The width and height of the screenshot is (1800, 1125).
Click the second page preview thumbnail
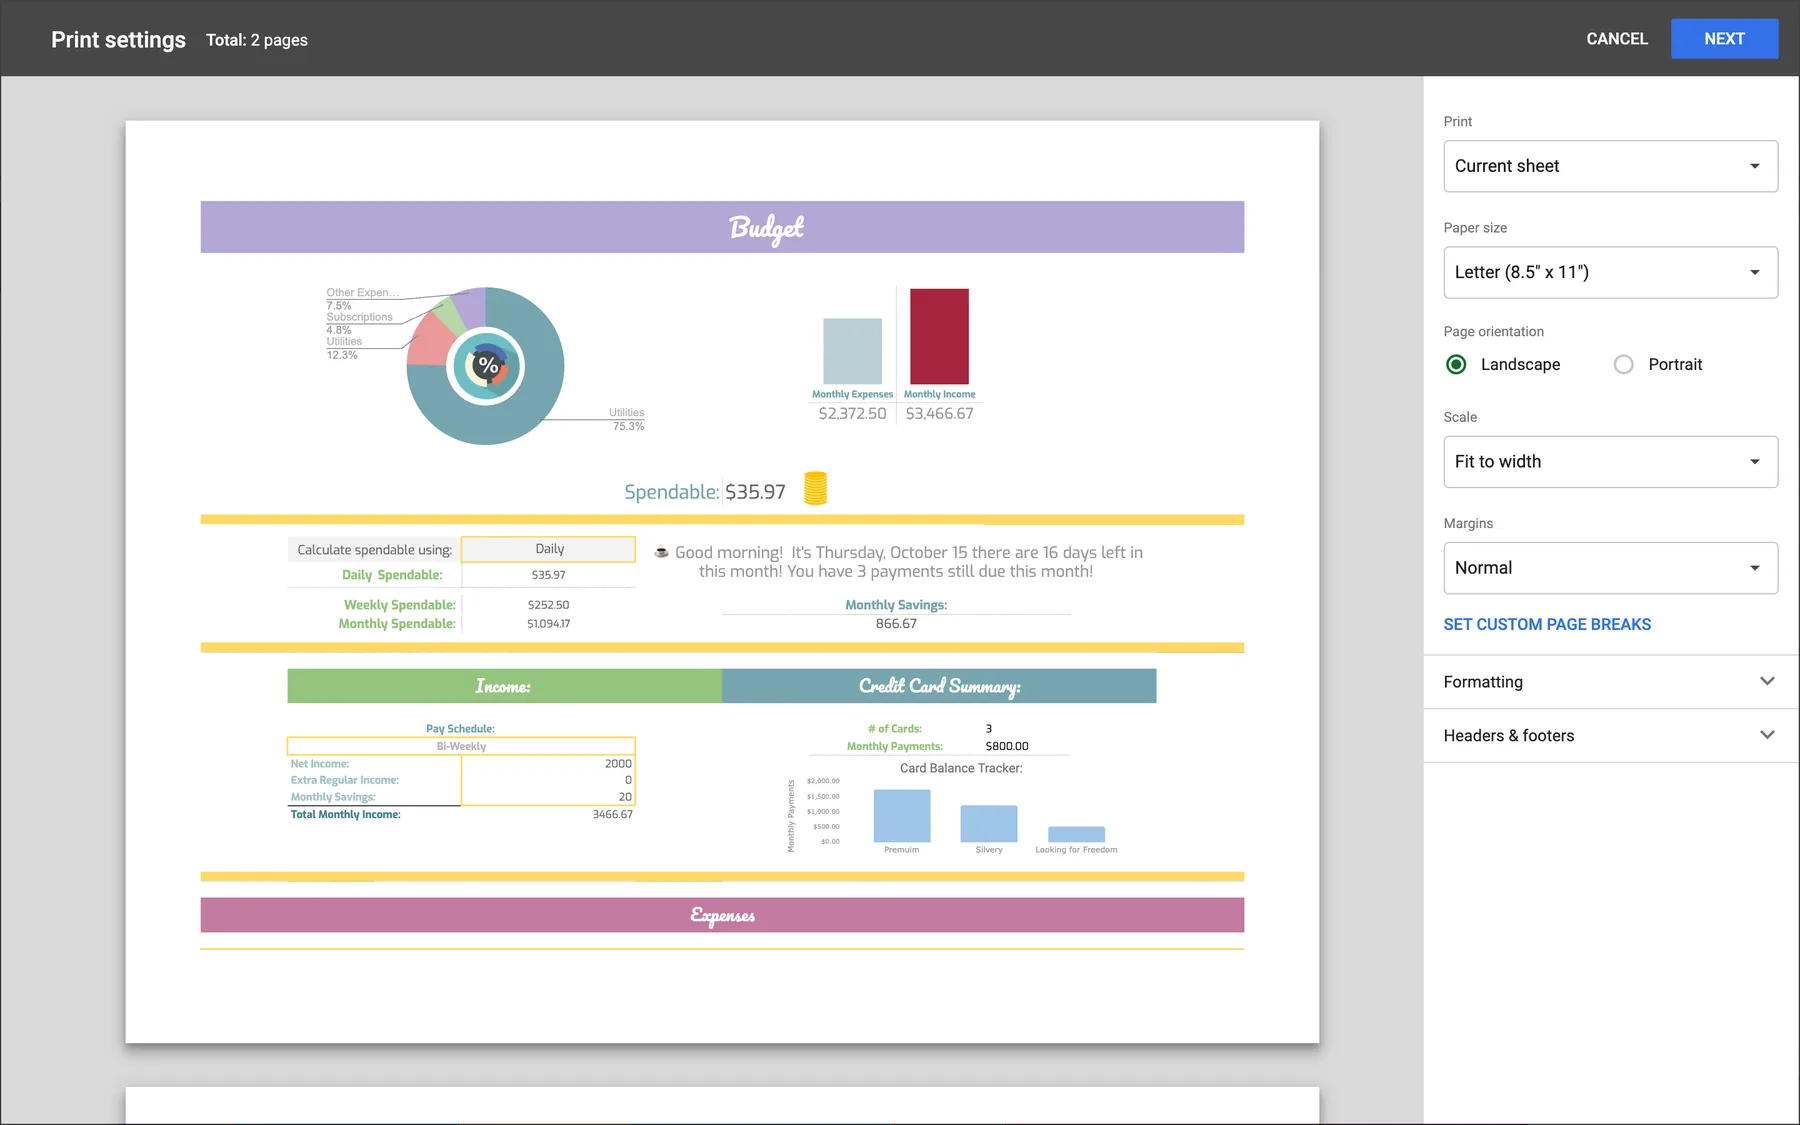[x=722, y=1106]
